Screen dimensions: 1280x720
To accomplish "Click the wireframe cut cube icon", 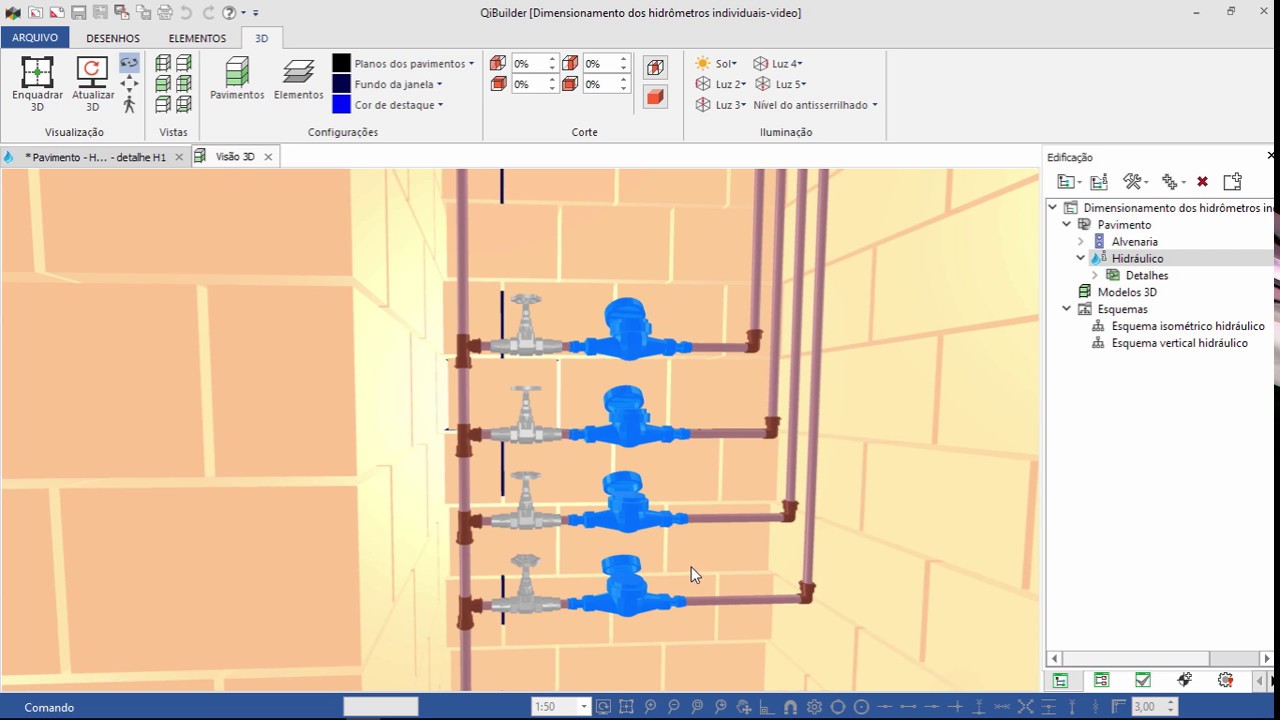I will [655, 68].
